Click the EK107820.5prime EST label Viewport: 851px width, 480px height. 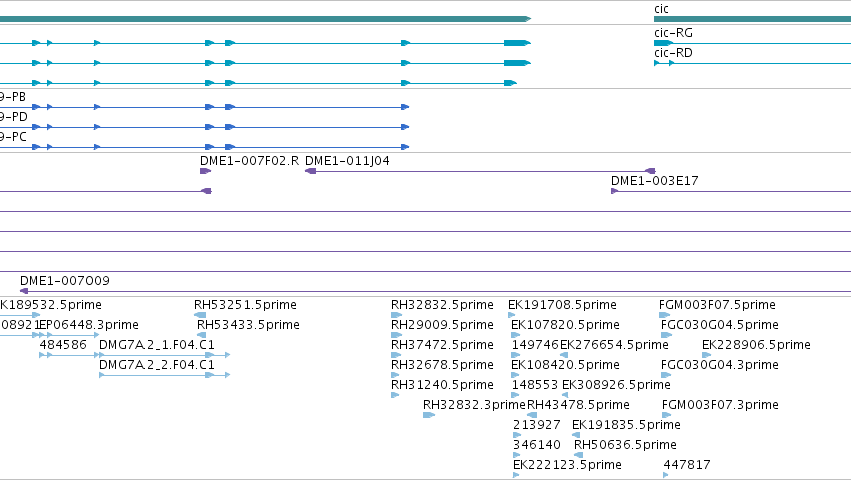[x=565, y=325]
